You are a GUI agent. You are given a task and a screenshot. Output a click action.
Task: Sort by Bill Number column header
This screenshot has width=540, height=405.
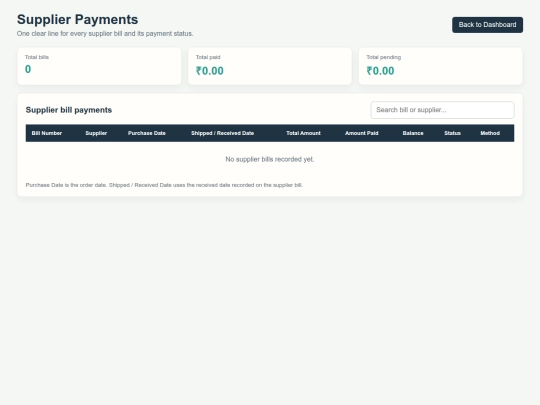coord(47,133)
